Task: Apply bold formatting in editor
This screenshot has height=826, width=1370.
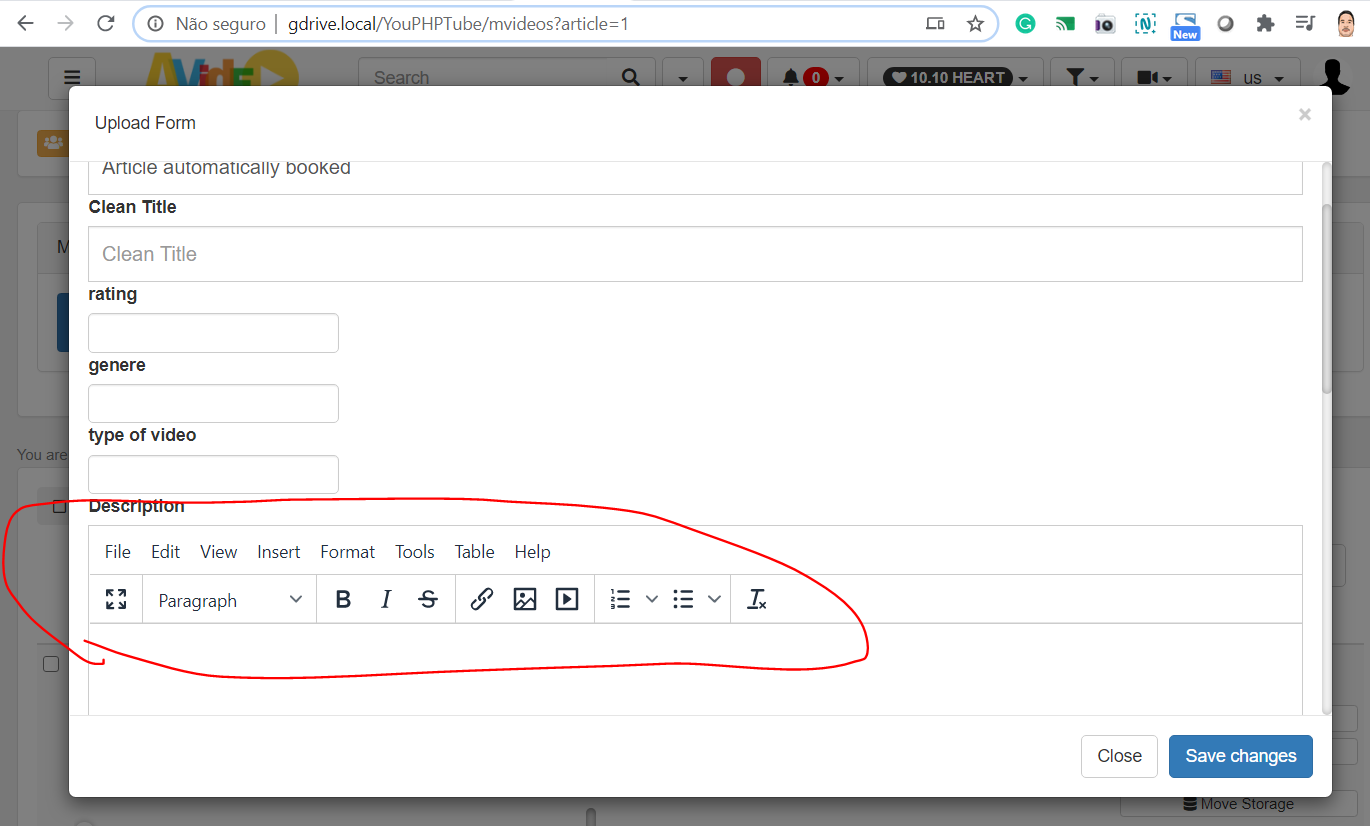Action: 343,599
